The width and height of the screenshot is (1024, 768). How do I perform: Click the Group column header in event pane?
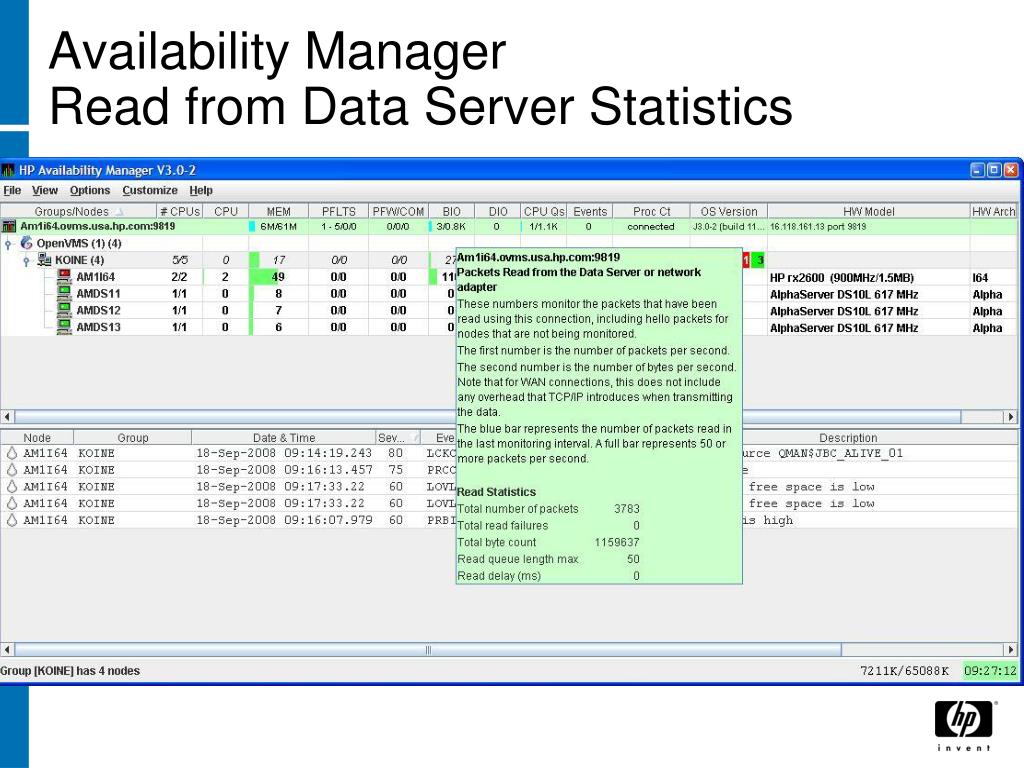(133, 438)
